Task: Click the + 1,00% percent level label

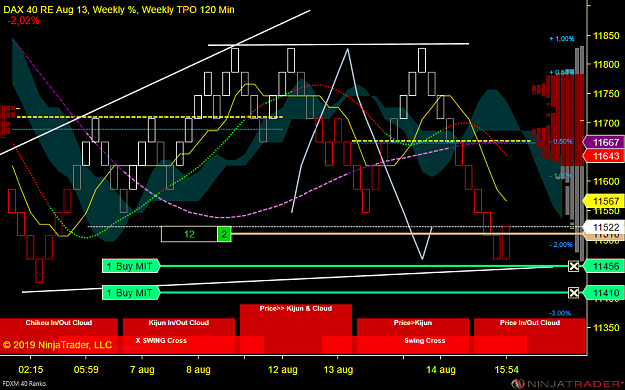Action: [562, 39]
